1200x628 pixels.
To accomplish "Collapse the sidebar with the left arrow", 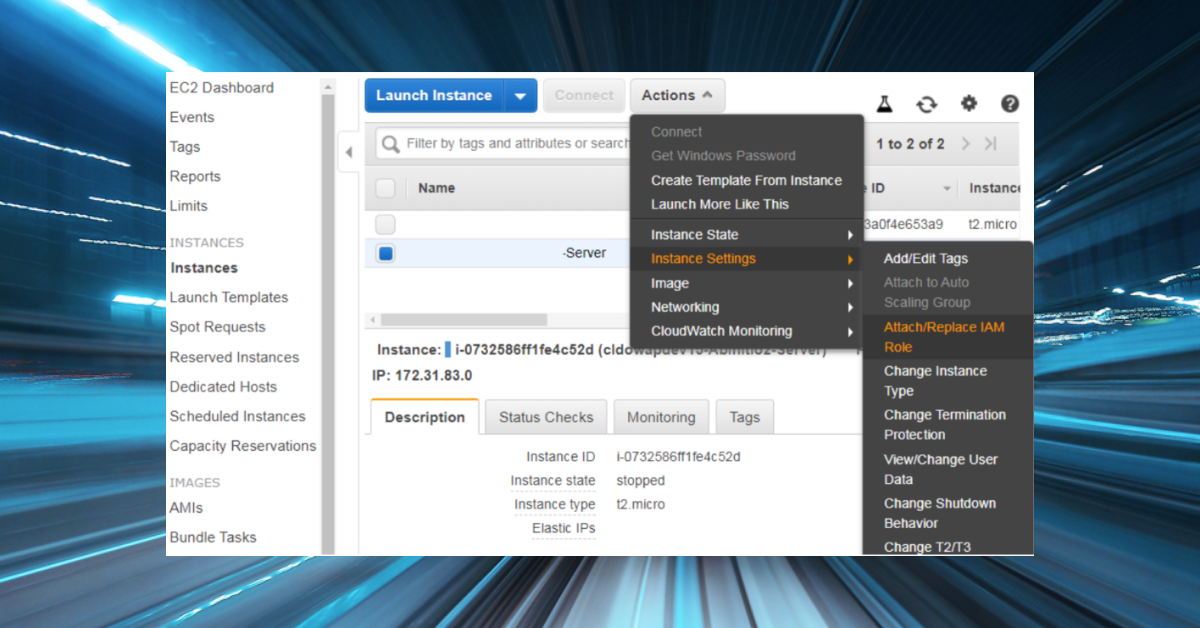I will [x=349, y=153].
